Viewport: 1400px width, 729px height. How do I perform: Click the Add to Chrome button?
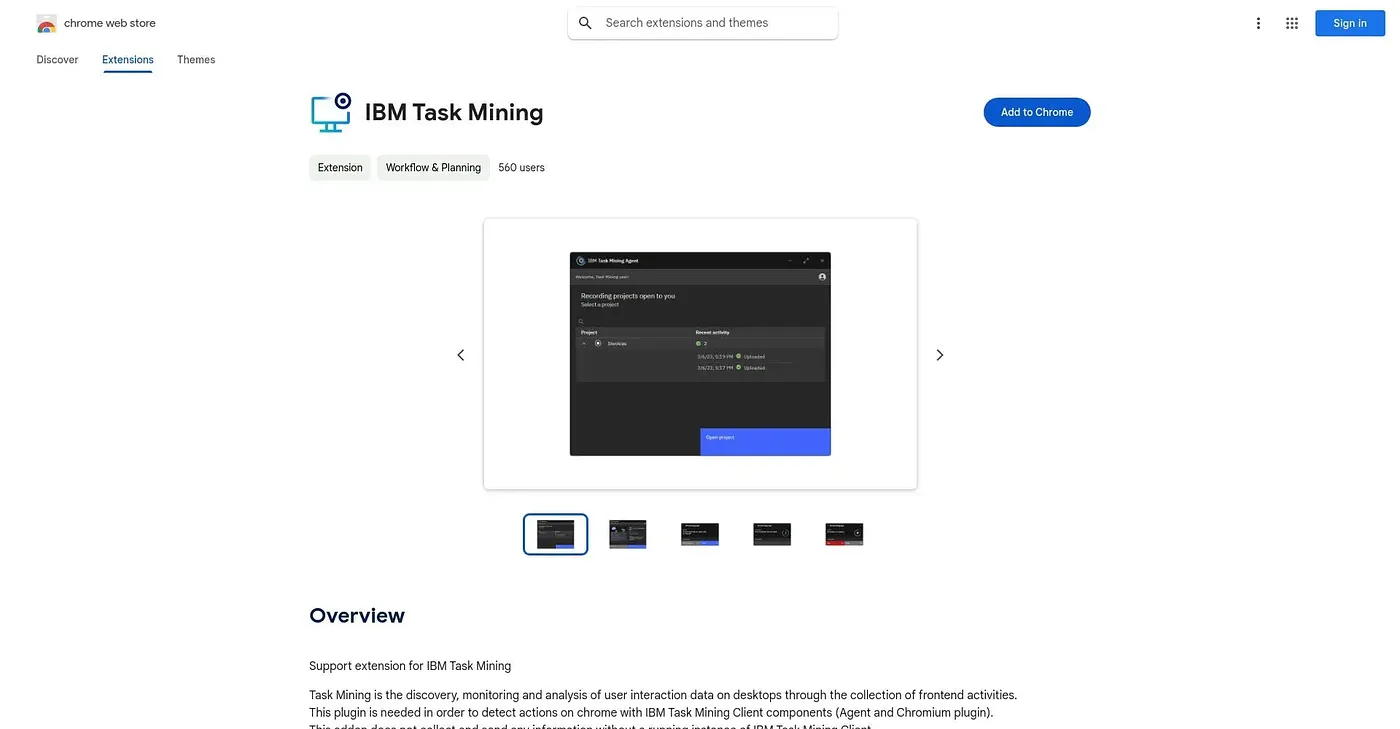point(1037,112)
